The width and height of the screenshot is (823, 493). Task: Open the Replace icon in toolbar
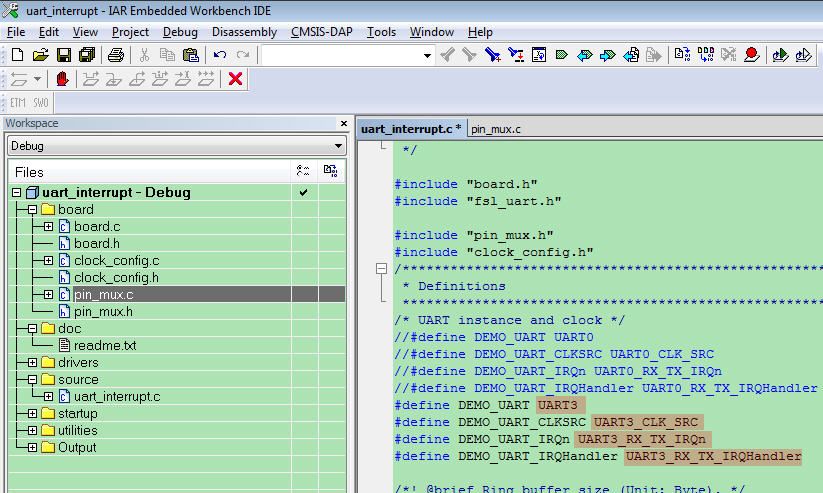515,55
